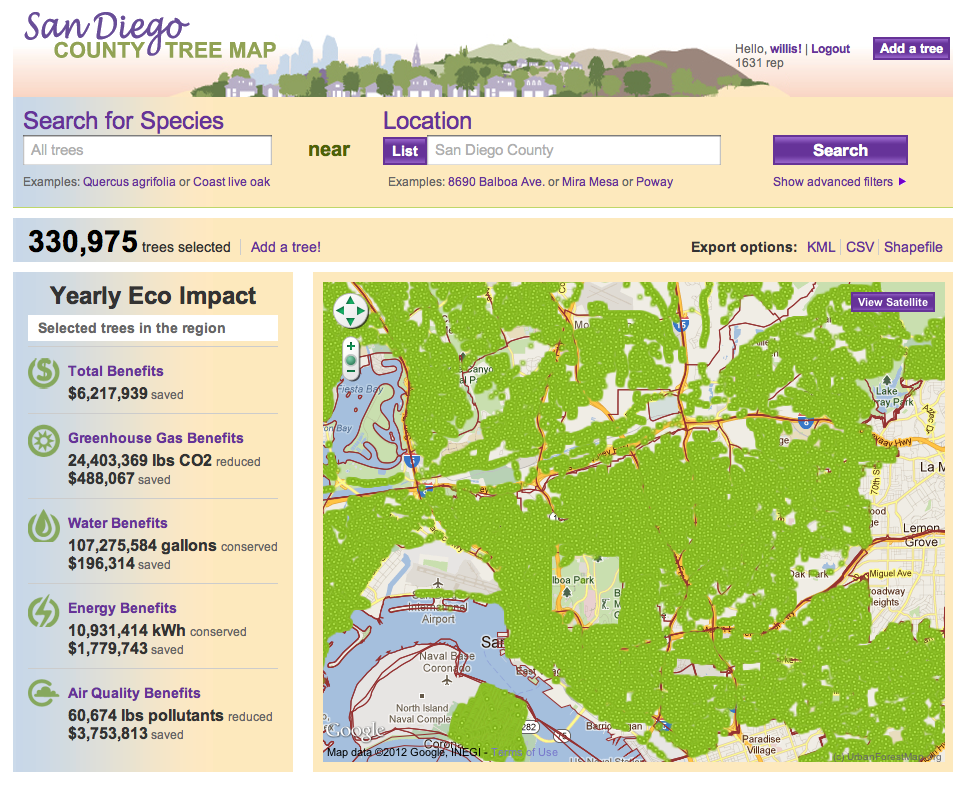Click the Search for Species heading
The image size is (974, 788).
tap(124, 120)
